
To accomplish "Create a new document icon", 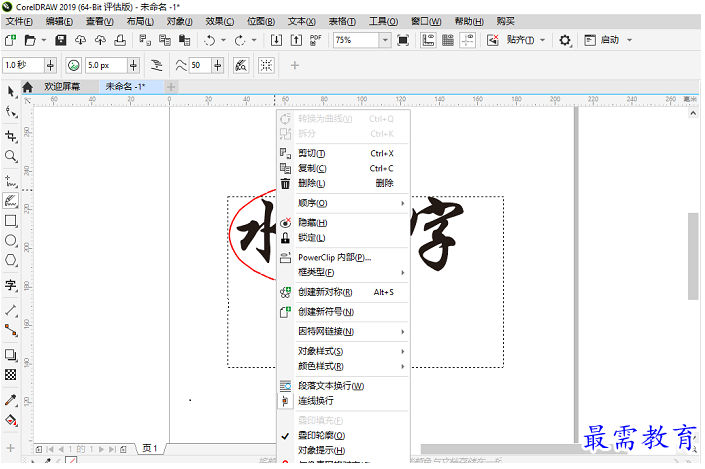I will coord(10,40).
